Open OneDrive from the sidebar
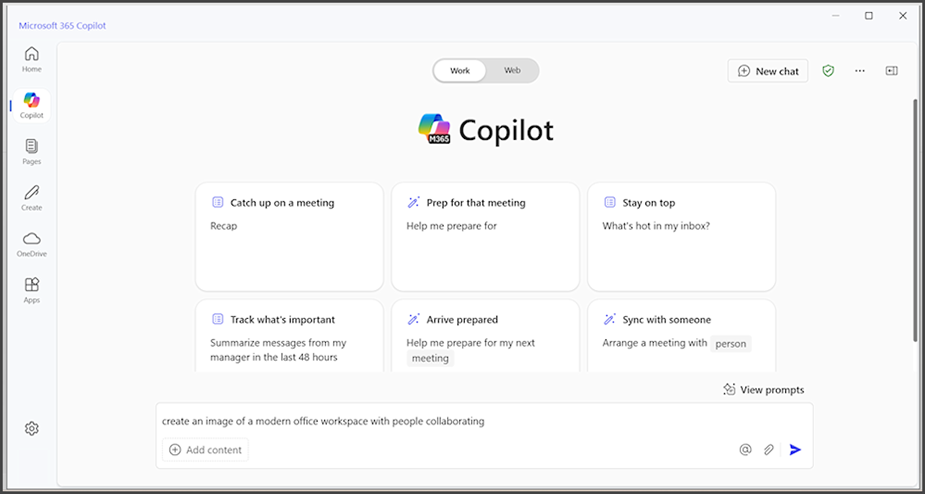Image resolution: width=925 pixels, height=494 pixels. [x=32, y=244]
